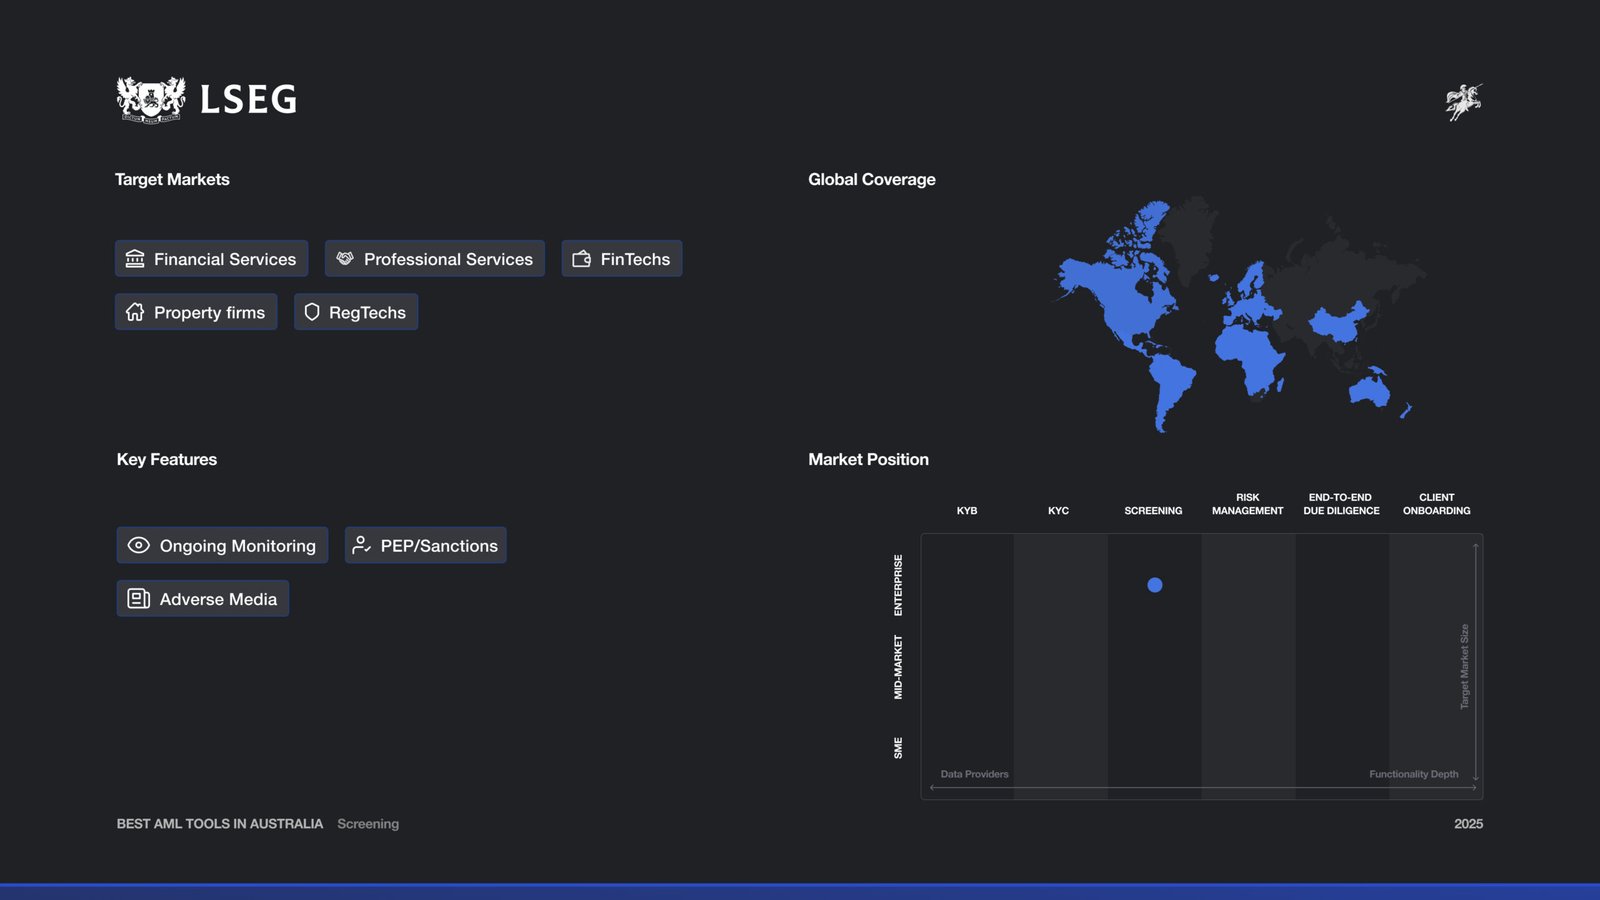Click the 2025 year label
This screenshot has width=1600, height=900.
(1469, 824)
